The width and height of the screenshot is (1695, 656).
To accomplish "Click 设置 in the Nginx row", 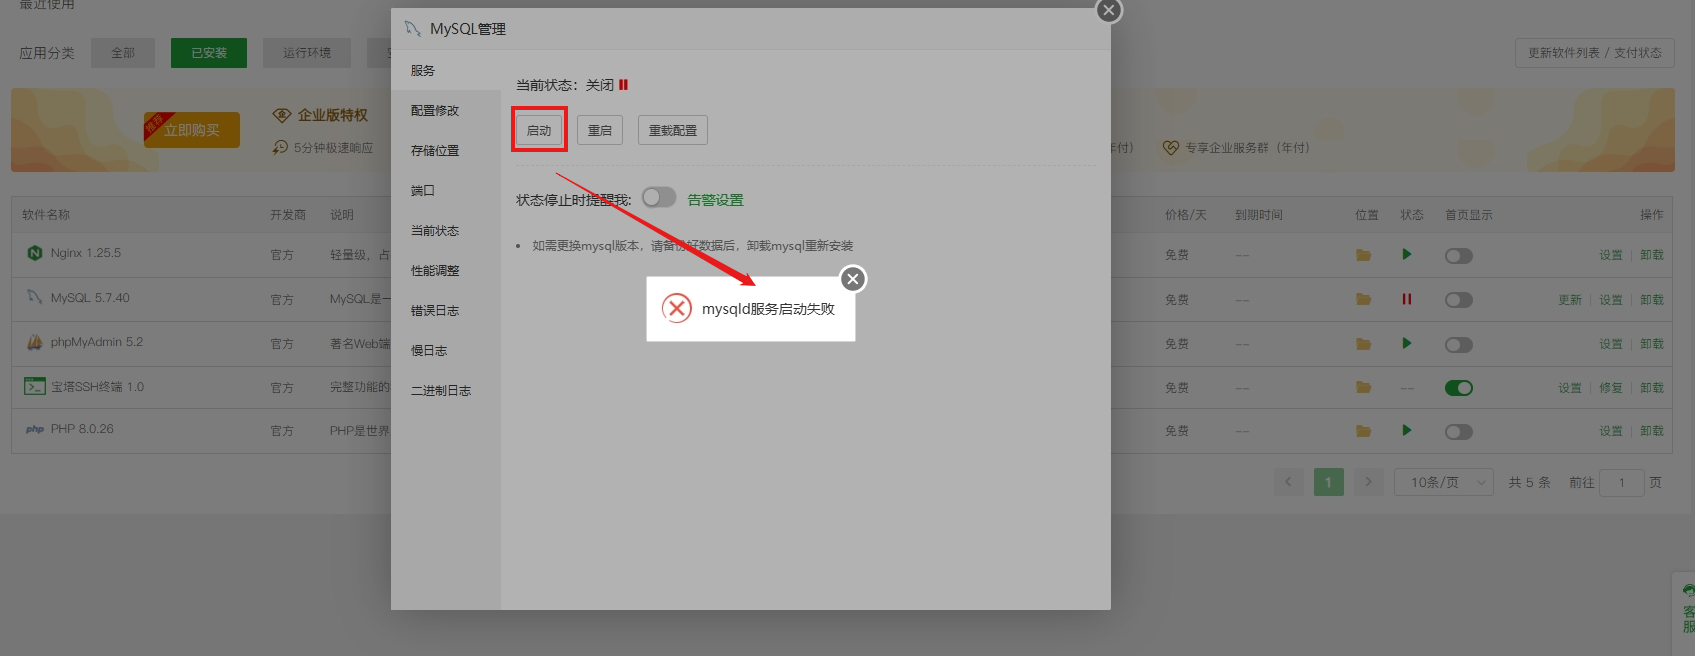I will pos(1610,255).
